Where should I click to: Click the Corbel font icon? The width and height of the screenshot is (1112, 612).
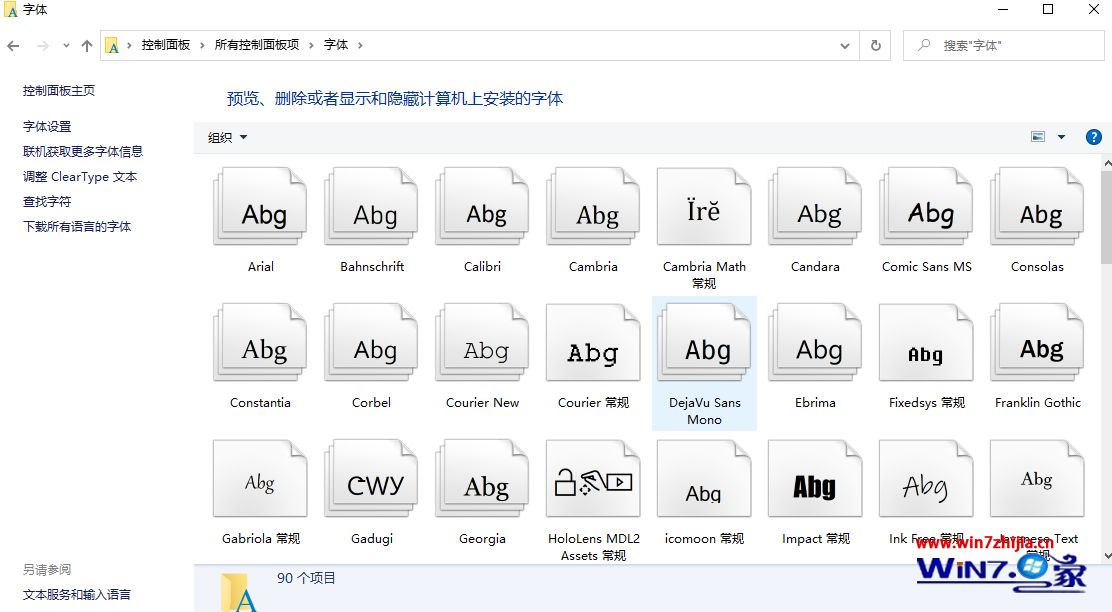pyautogui.click(x=371, y=343)
